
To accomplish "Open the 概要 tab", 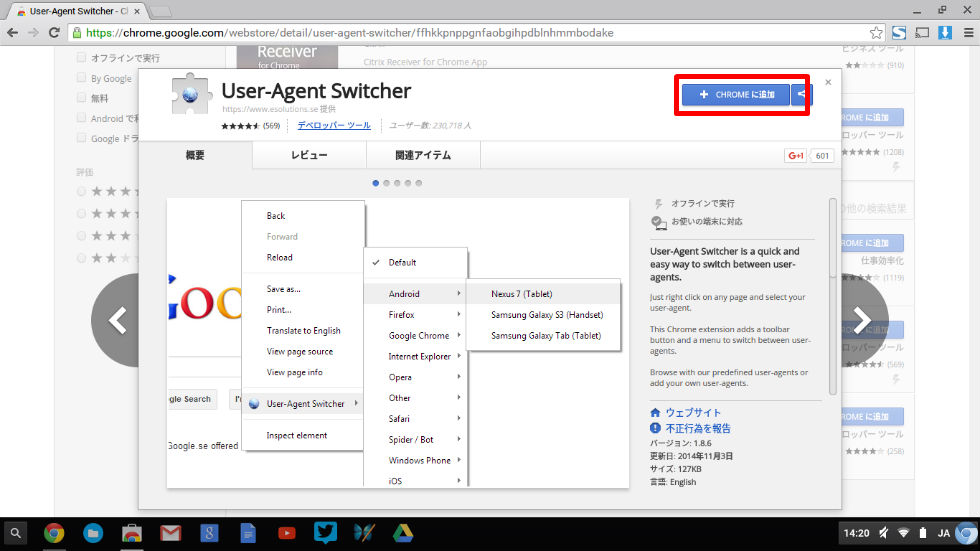I will coord(195,155).
